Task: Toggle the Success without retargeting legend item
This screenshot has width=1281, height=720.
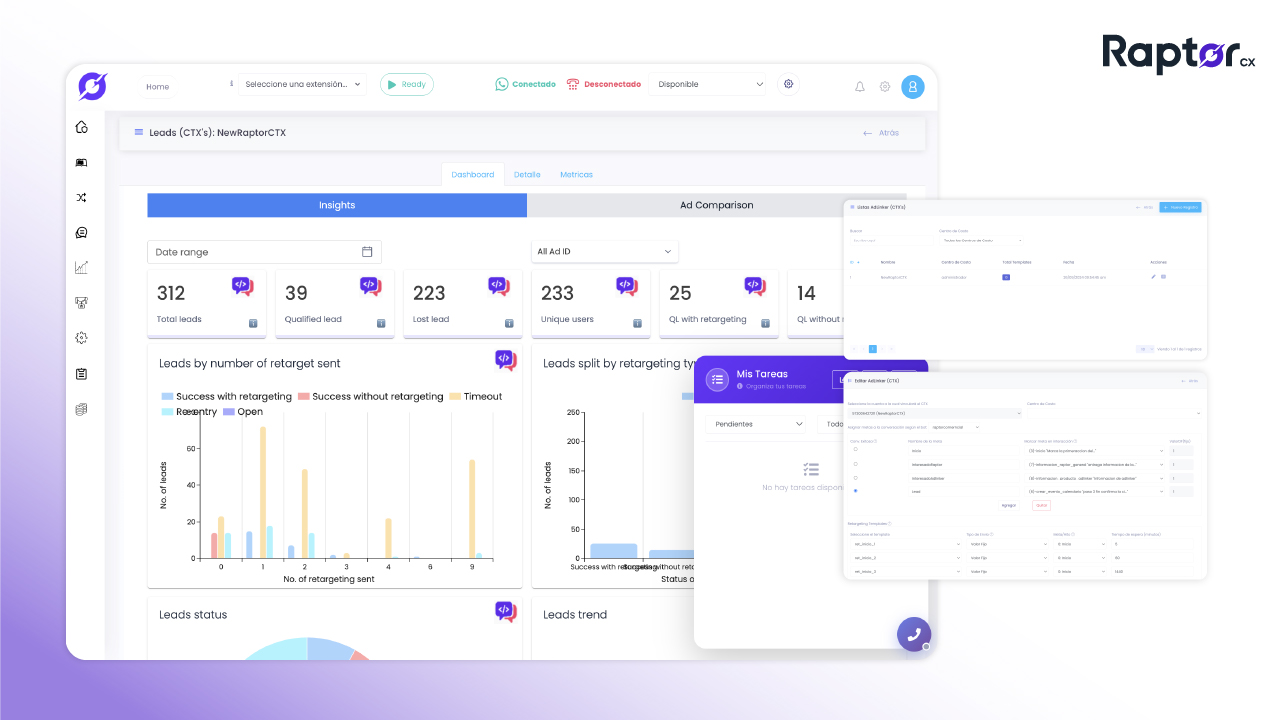Action: tap(370, 396)
